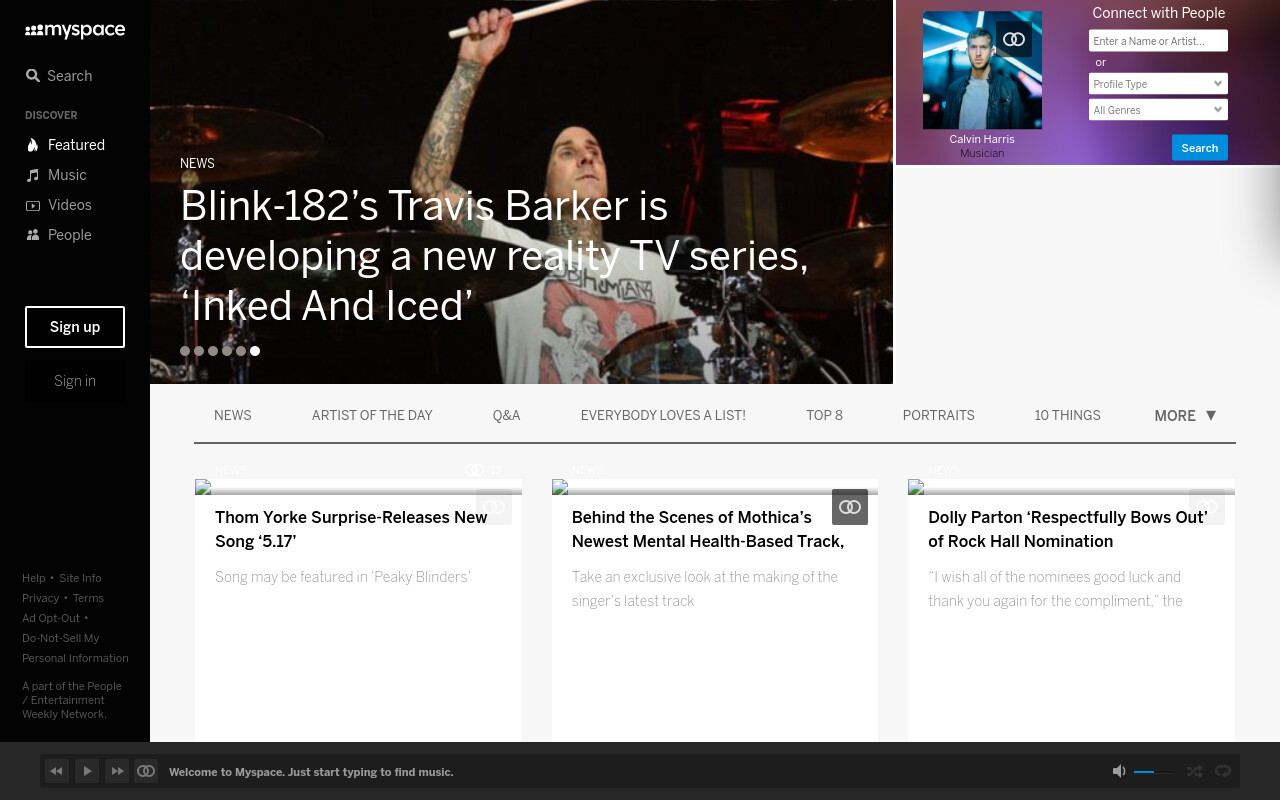Select the PORTRAITS tab
Image resolution: width=1280 pixels, height=800 pixels.
938,415
